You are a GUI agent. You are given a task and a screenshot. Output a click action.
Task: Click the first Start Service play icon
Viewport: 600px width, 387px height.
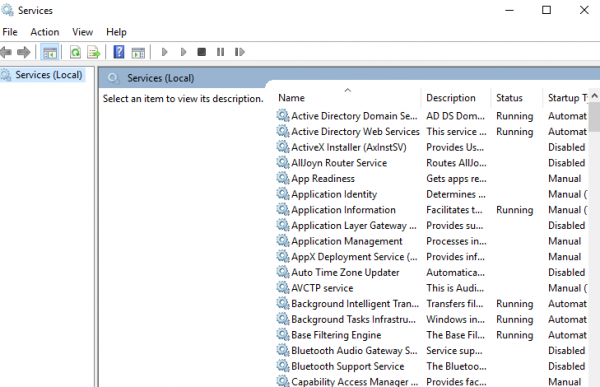click(x=165, y=52)
